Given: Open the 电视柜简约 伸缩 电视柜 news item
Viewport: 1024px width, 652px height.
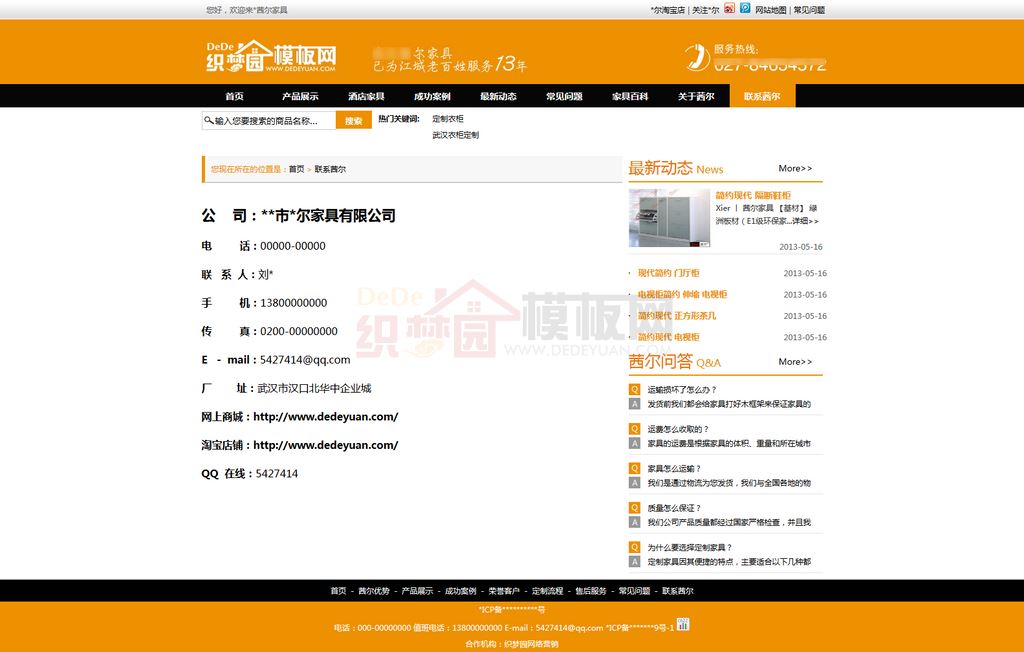Looking at the screenshot, I should click(x=683, y=295).
